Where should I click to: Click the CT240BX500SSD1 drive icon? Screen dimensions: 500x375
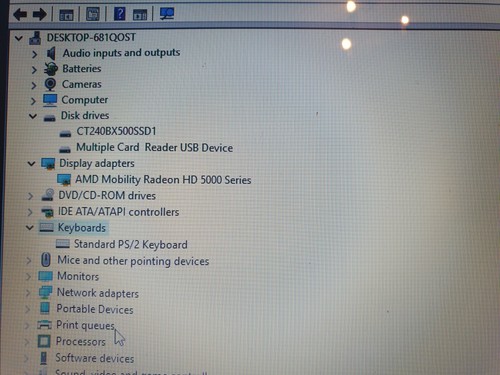click(x=65, y=134)
